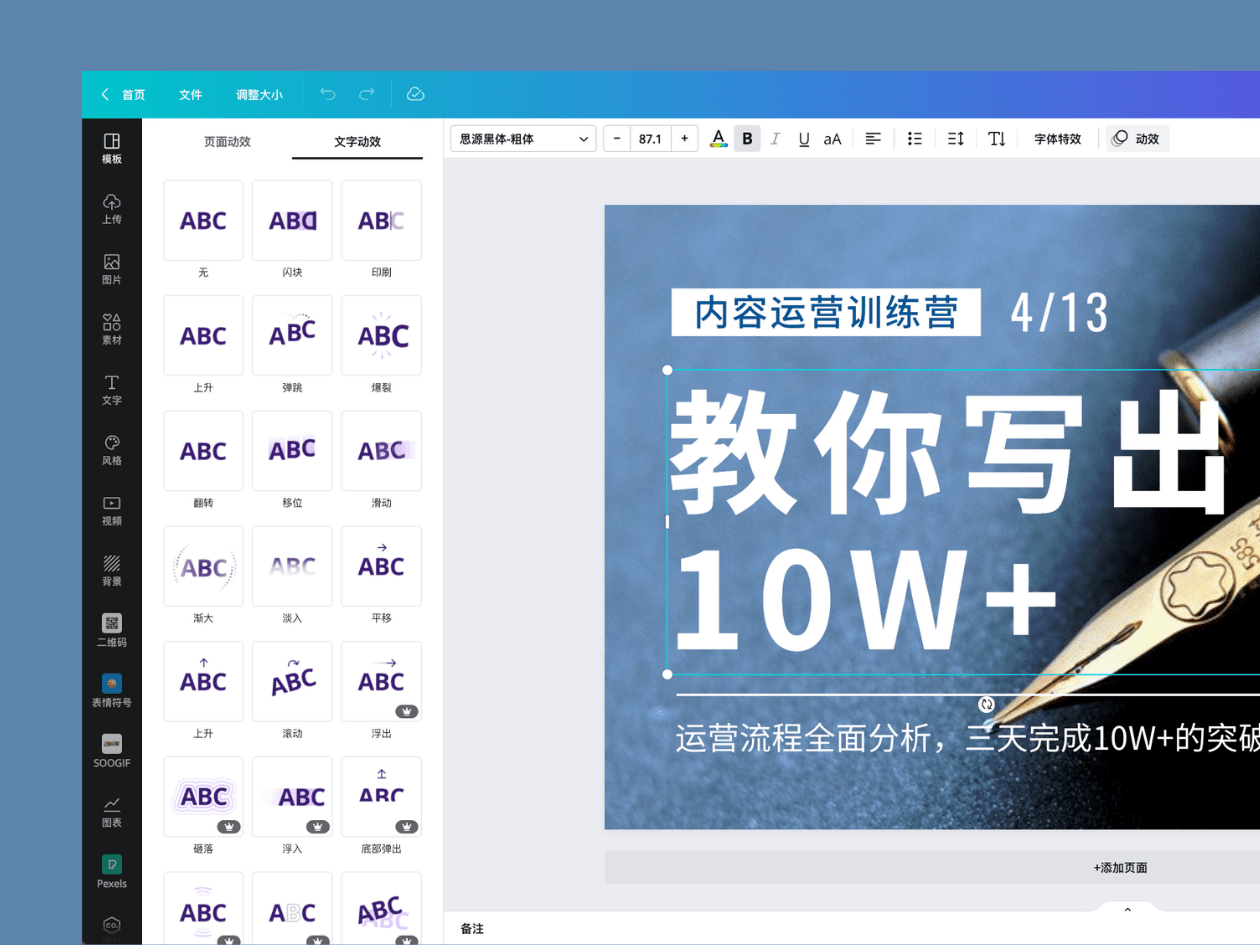Toggle uppercase aA letter case
Viewport: 1260px width, 945px height.
point(832,139)
